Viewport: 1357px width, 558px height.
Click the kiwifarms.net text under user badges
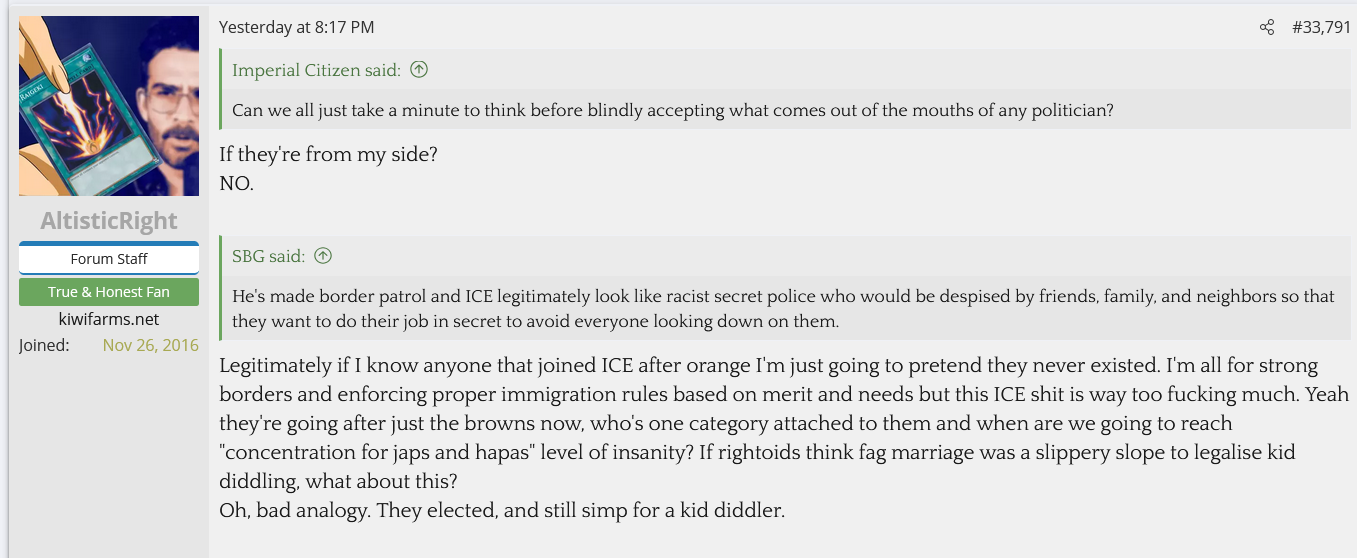[109, 319]
